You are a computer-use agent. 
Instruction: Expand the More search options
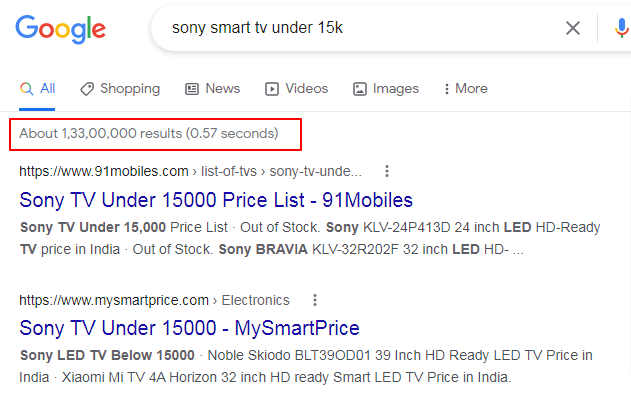(466, 89)
